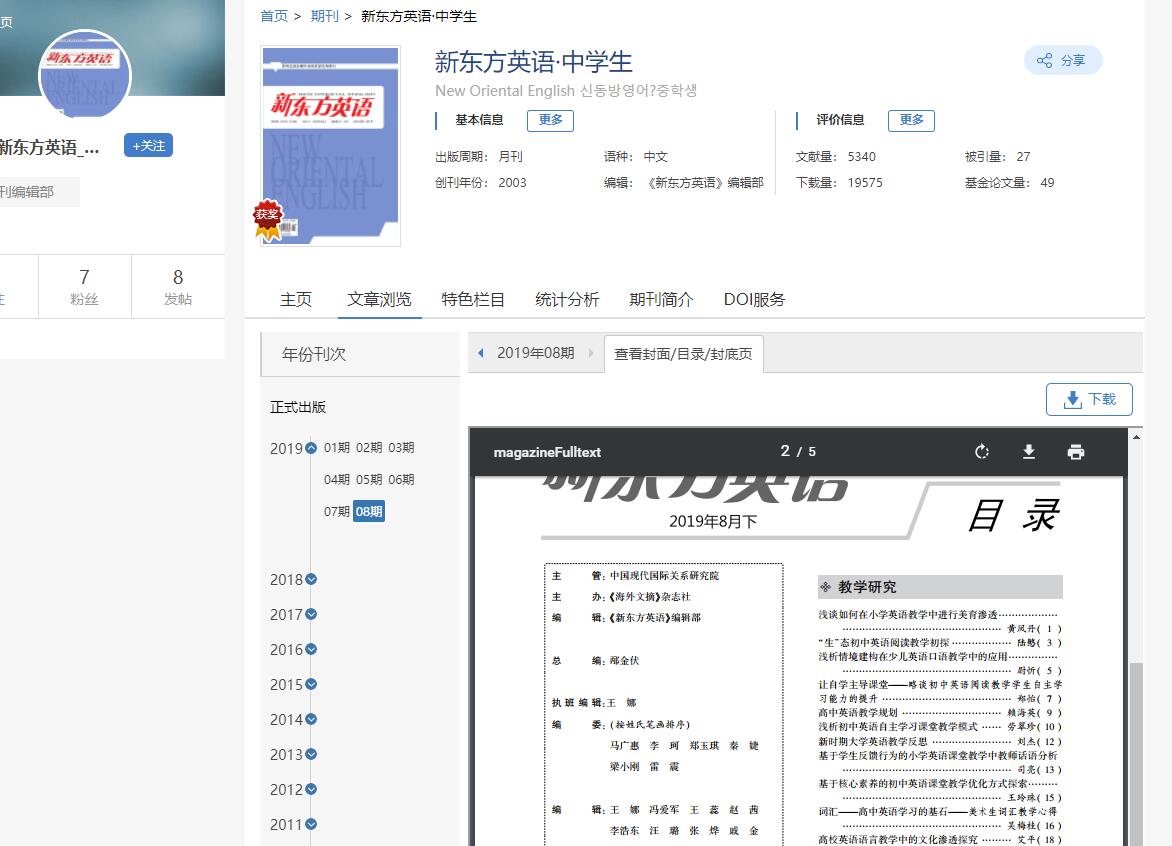Click the 7 粉丝 followers count
The height and width of the screenshot is (846, 1172).
tap(84, 287)
